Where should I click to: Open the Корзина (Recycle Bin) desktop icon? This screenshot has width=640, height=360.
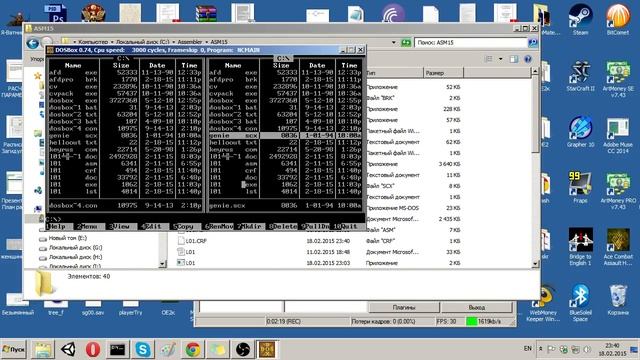coord(618,300)
